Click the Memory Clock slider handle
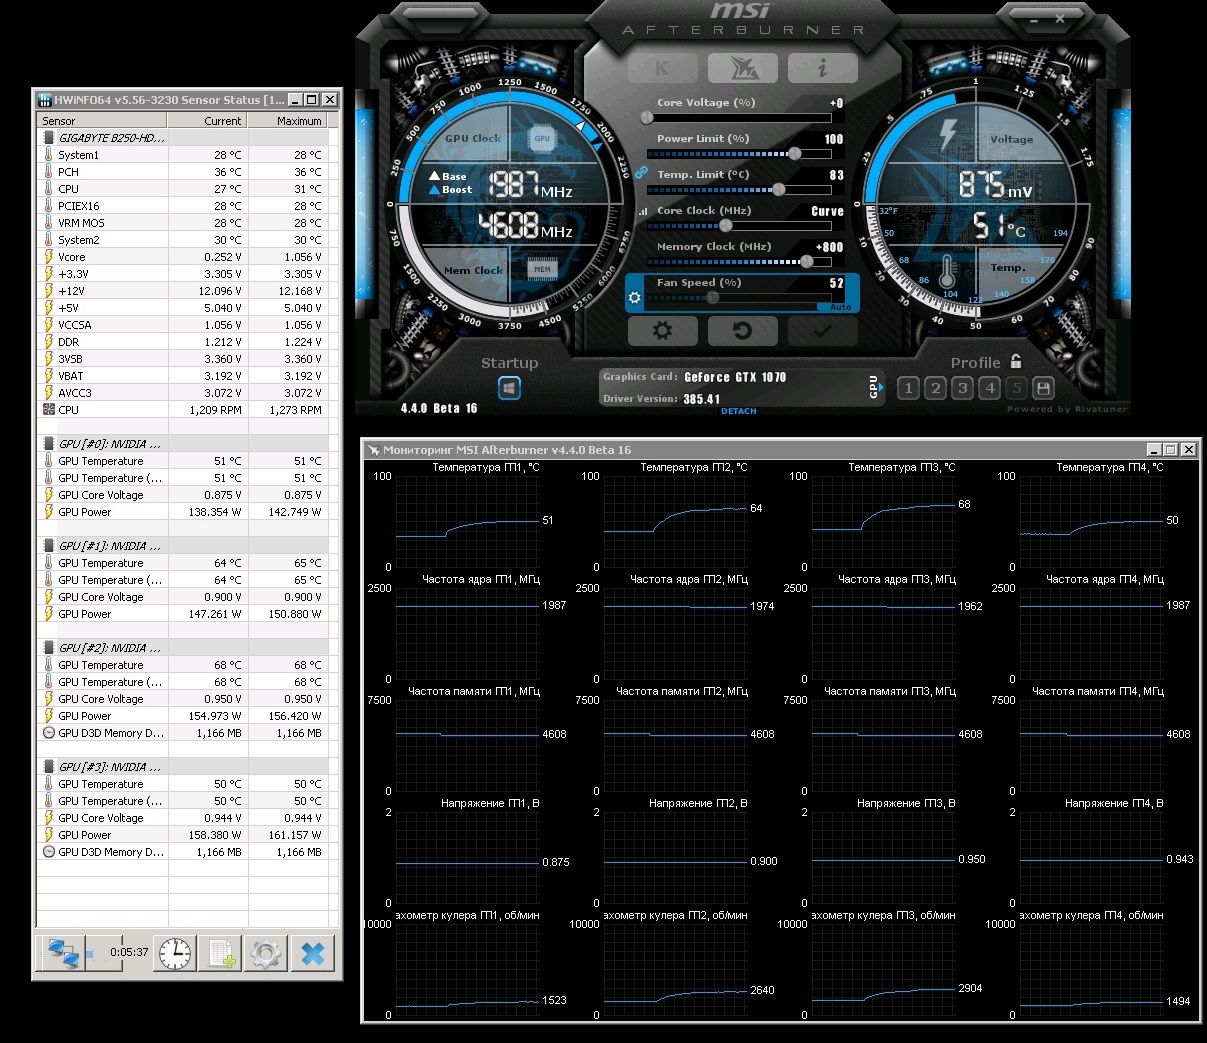 (x=806, y=262)
